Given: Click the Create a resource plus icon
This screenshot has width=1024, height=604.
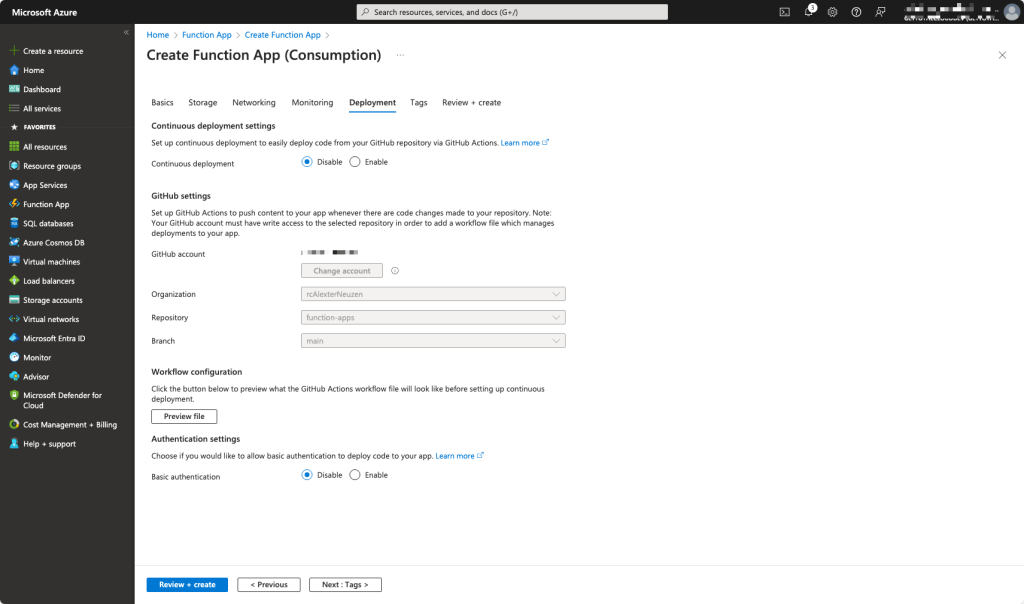Looking at the screenshot, I should point(14,50).
